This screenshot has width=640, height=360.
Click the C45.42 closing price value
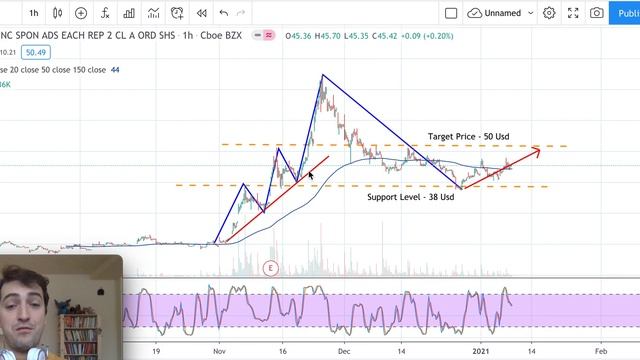384,36
